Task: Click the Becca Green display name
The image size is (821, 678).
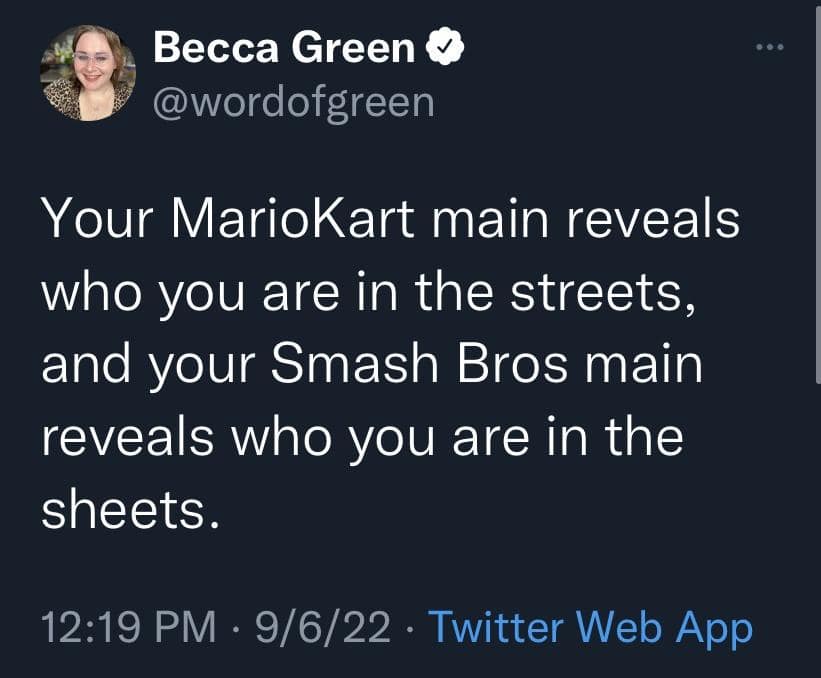Action: (285, 48)
